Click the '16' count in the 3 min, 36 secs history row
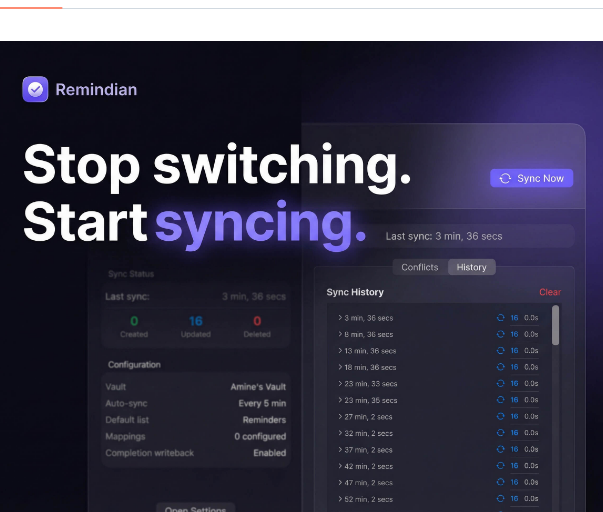 [514, 318]
